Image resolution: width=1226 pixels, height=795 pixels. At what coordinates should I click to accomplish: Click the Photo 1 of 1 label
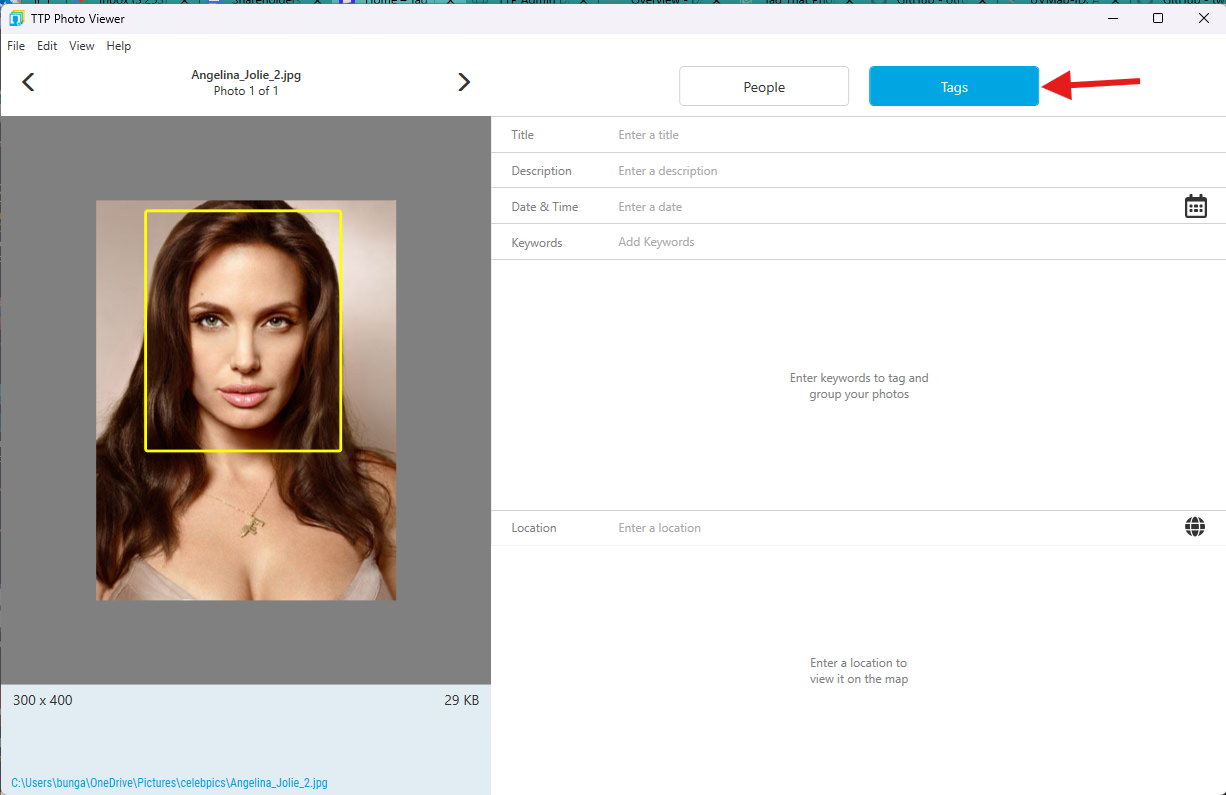246,90
